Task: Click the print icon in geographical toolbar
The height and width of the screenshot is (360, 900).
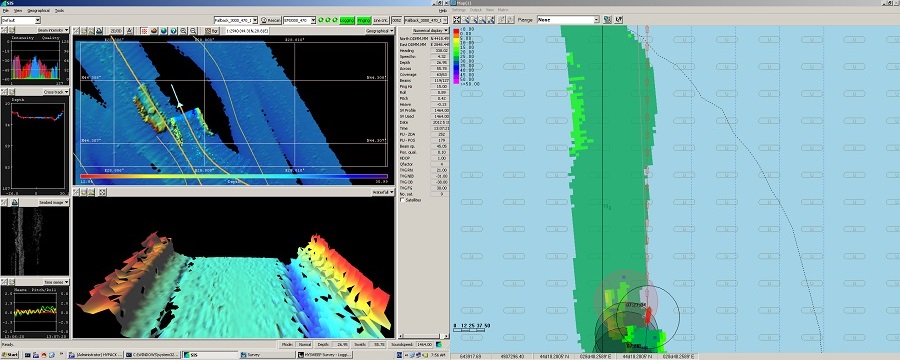Action: pyautogui.click(x=99, y=30)
